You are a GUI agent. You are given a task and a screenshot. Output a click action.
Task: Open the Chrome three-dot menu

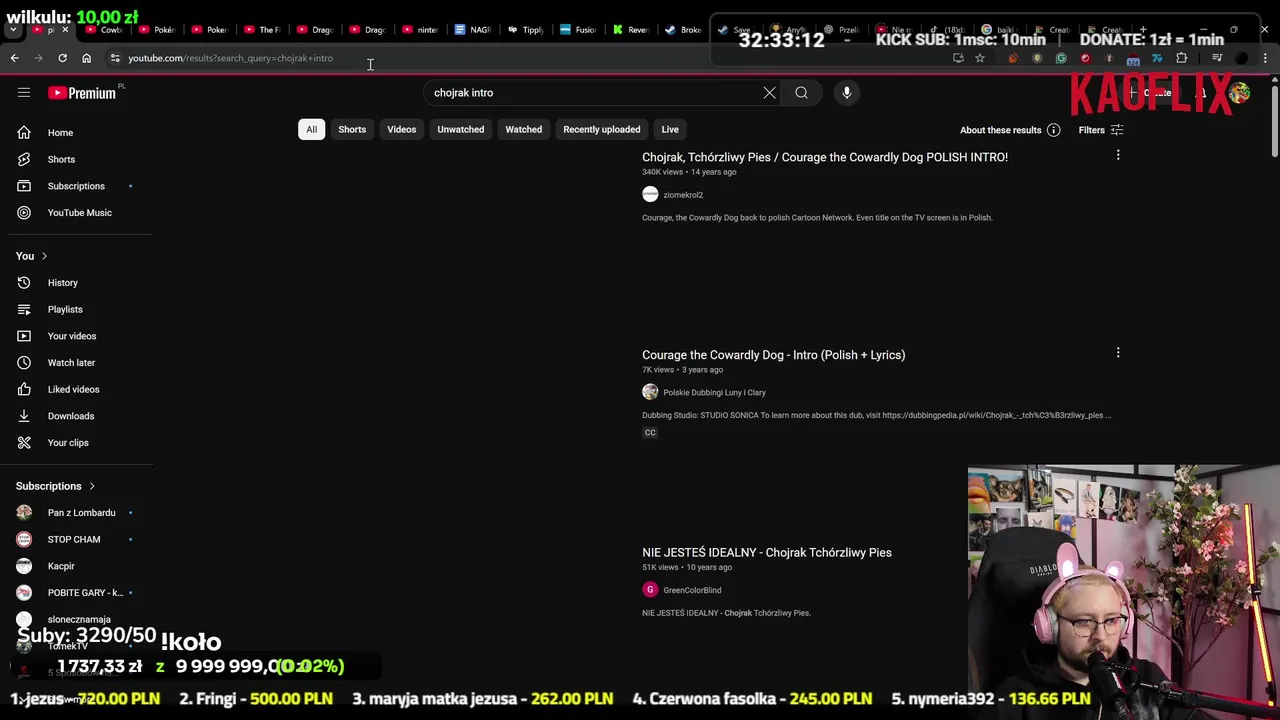(x=1265, y=58)
